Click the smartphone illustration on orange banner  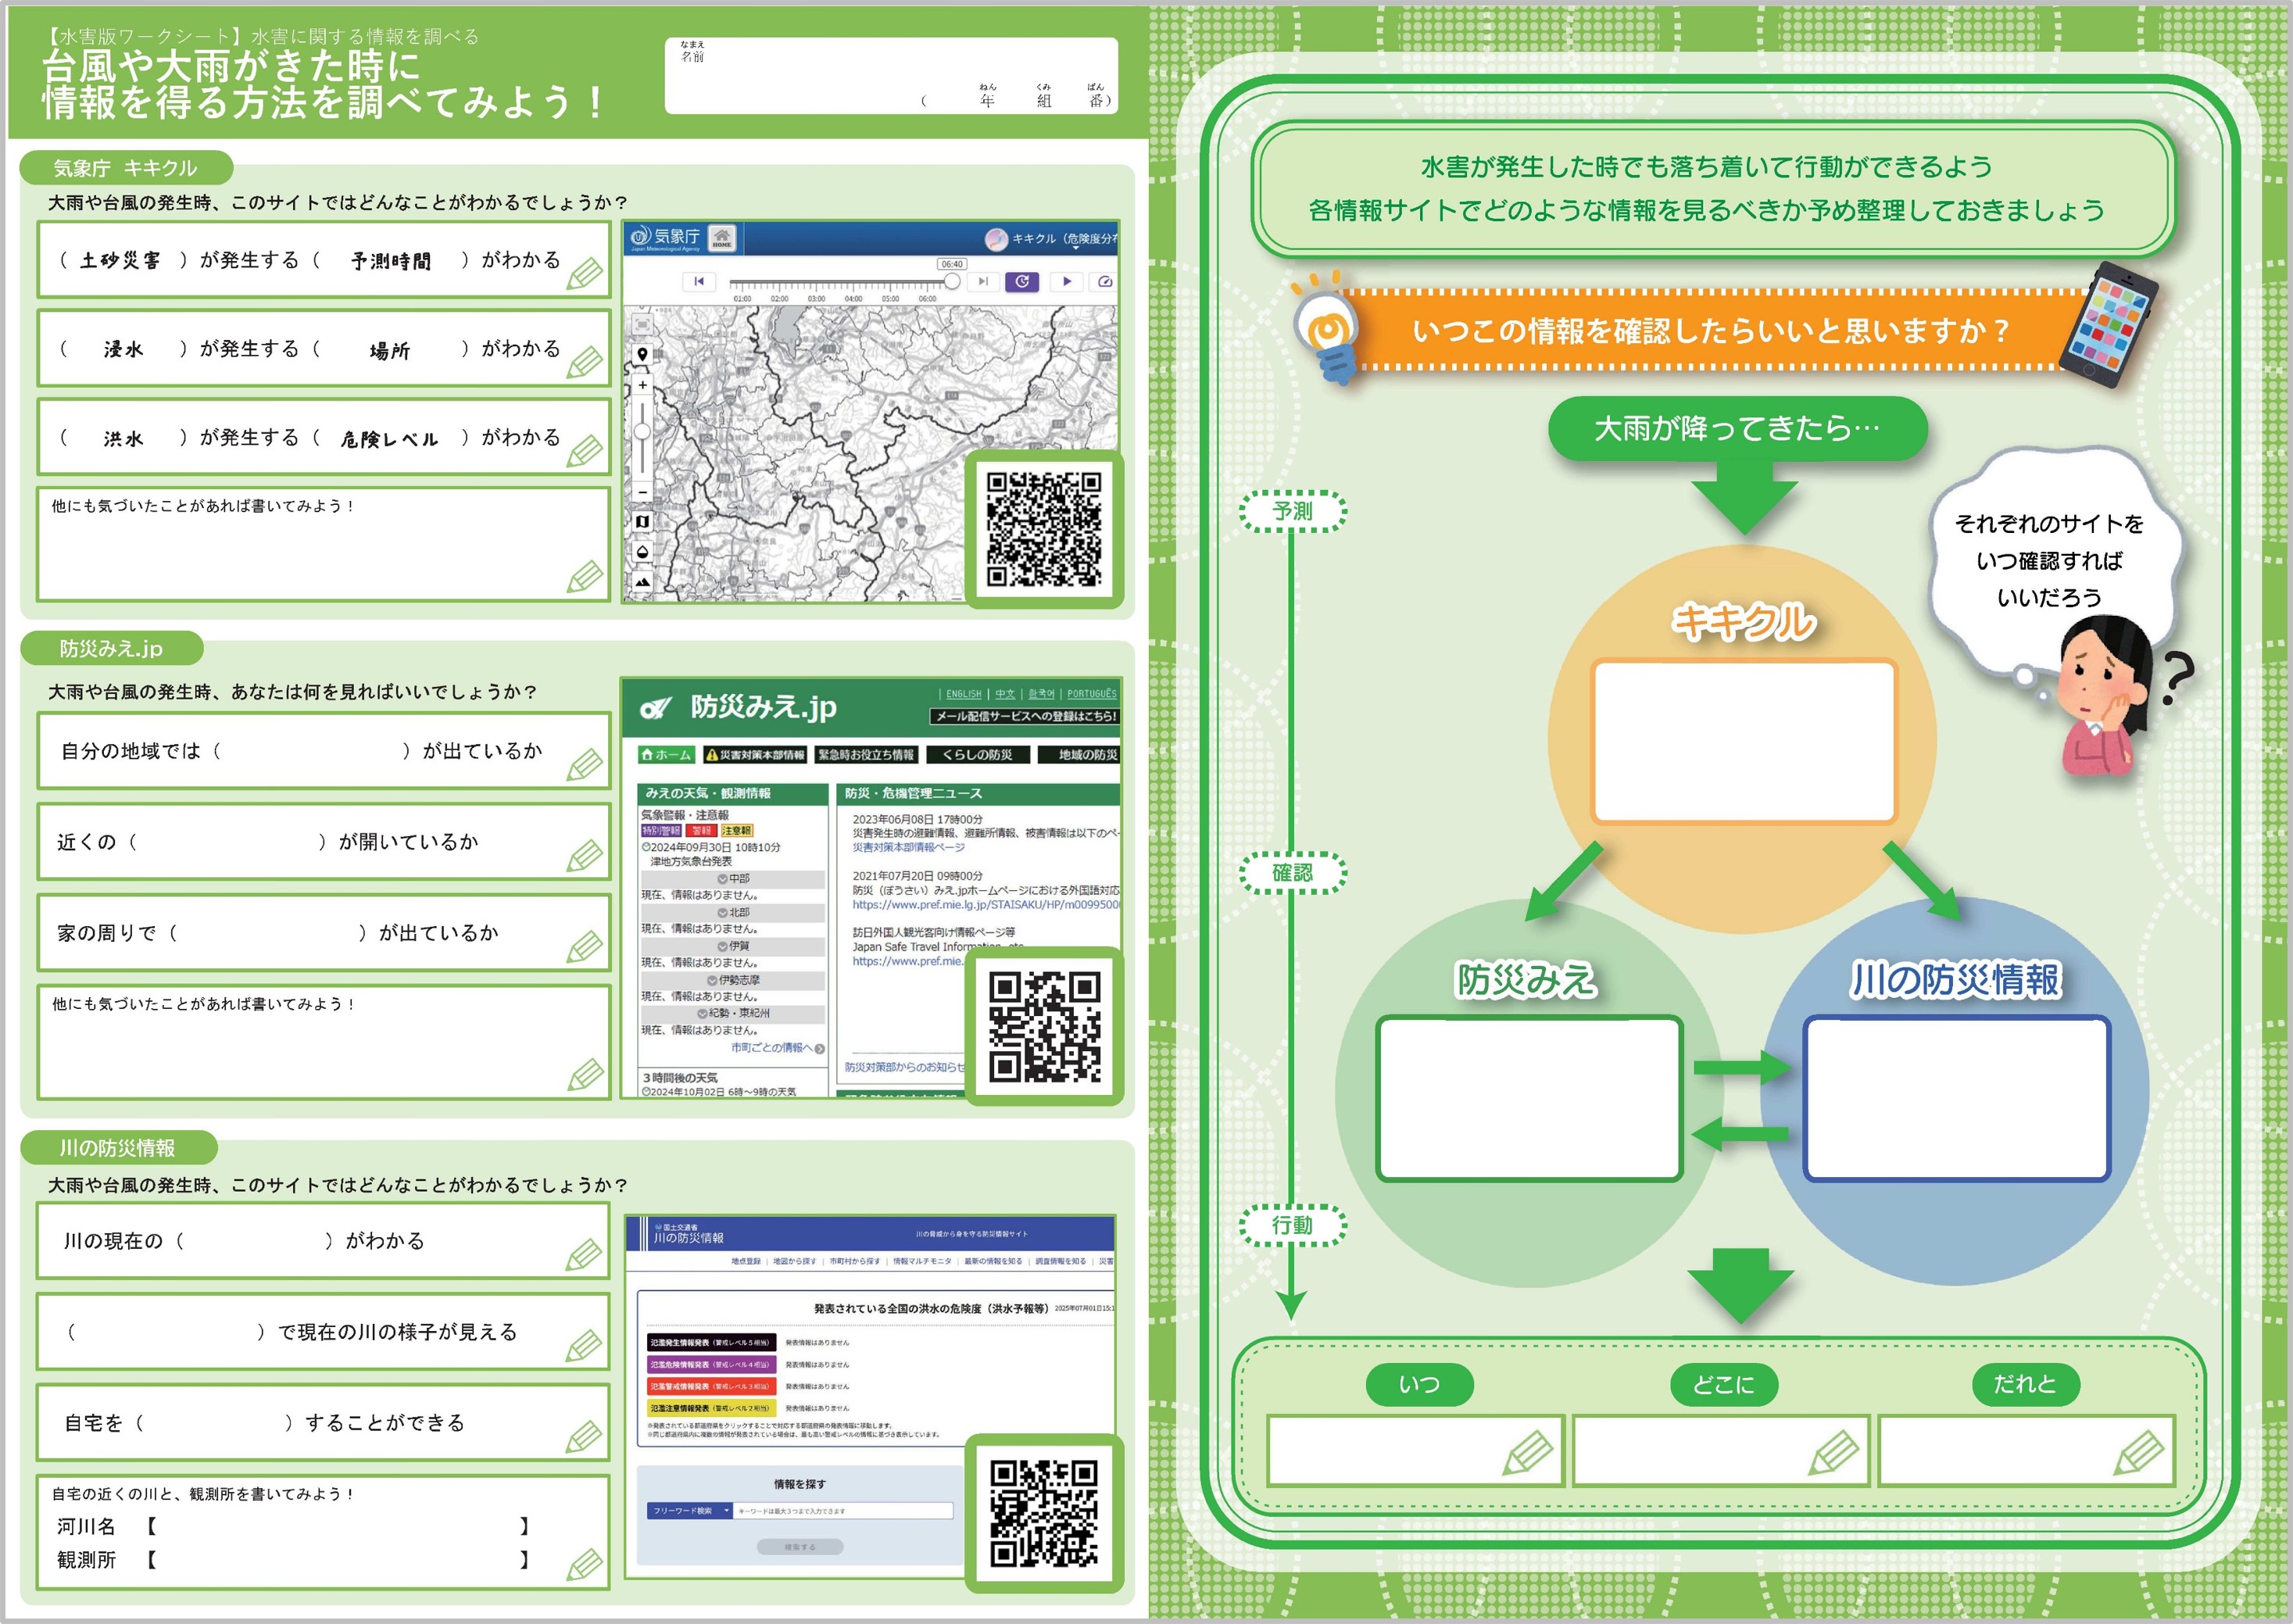click(x=2108, y=324)
